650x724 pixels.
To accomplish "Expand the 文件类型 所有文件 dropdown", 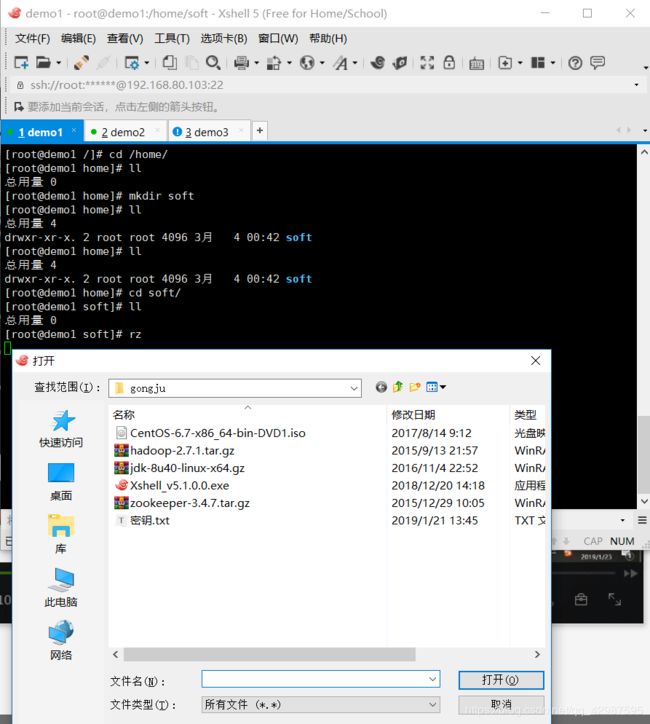I will coord(321,705).
